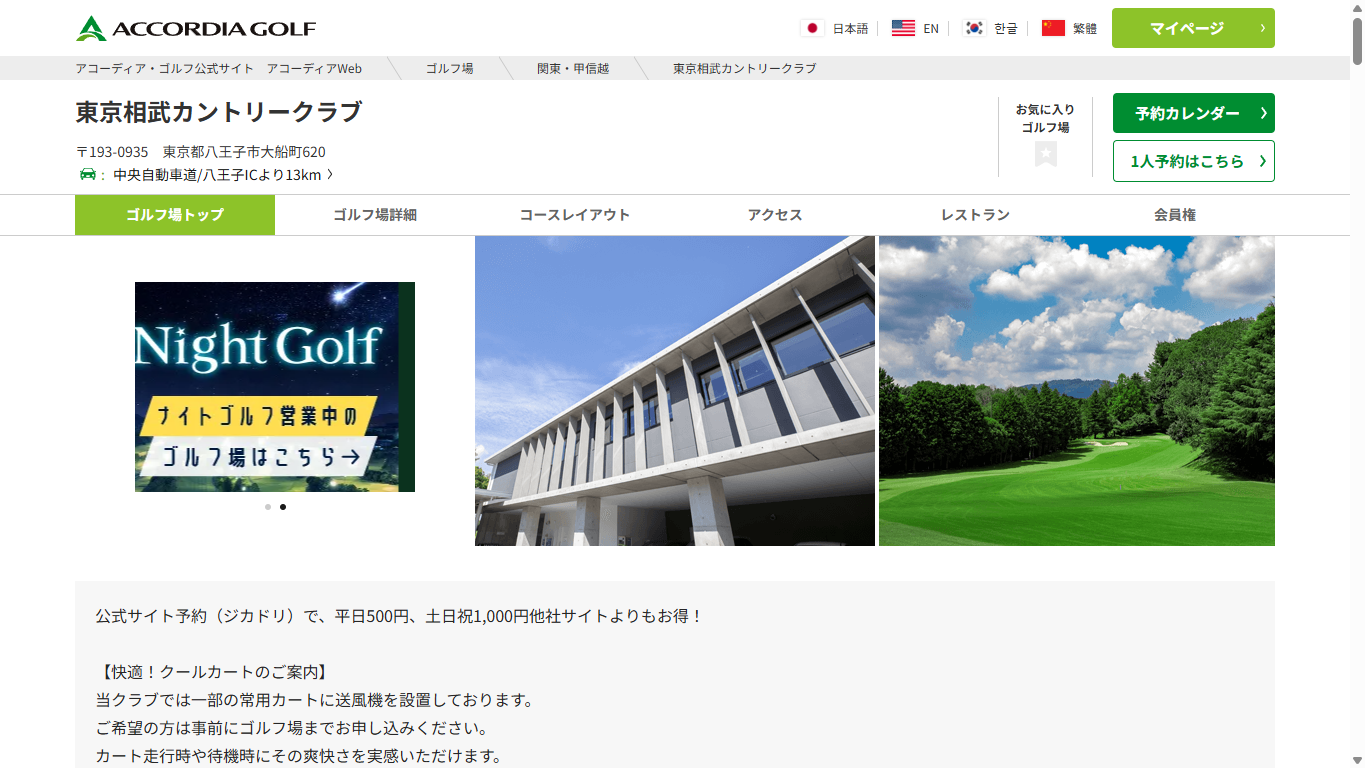The width and height of the screenshot is (1365, 768).
Task: Select the US flag icon
Action: [903, 28]
